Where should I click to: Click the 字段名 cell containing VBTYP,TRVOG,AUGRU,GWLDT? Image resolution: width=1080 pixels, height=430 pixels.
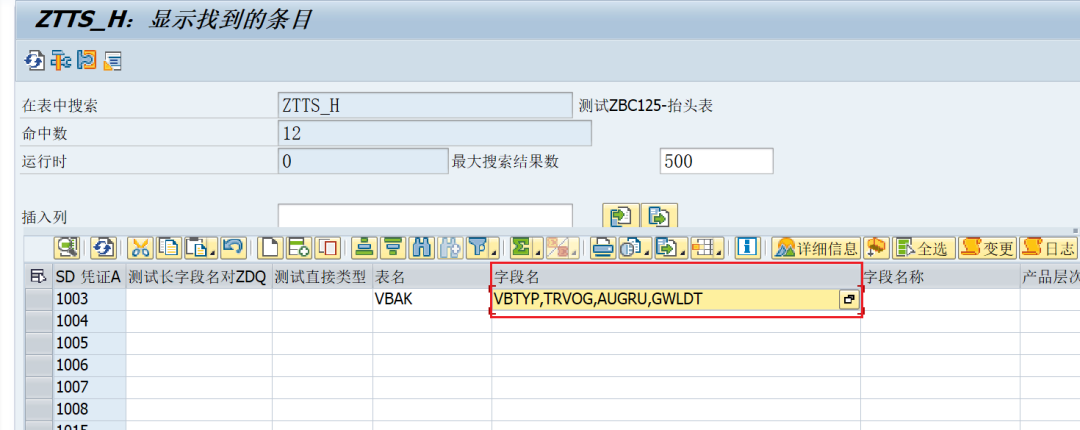(x=665, y=300)
